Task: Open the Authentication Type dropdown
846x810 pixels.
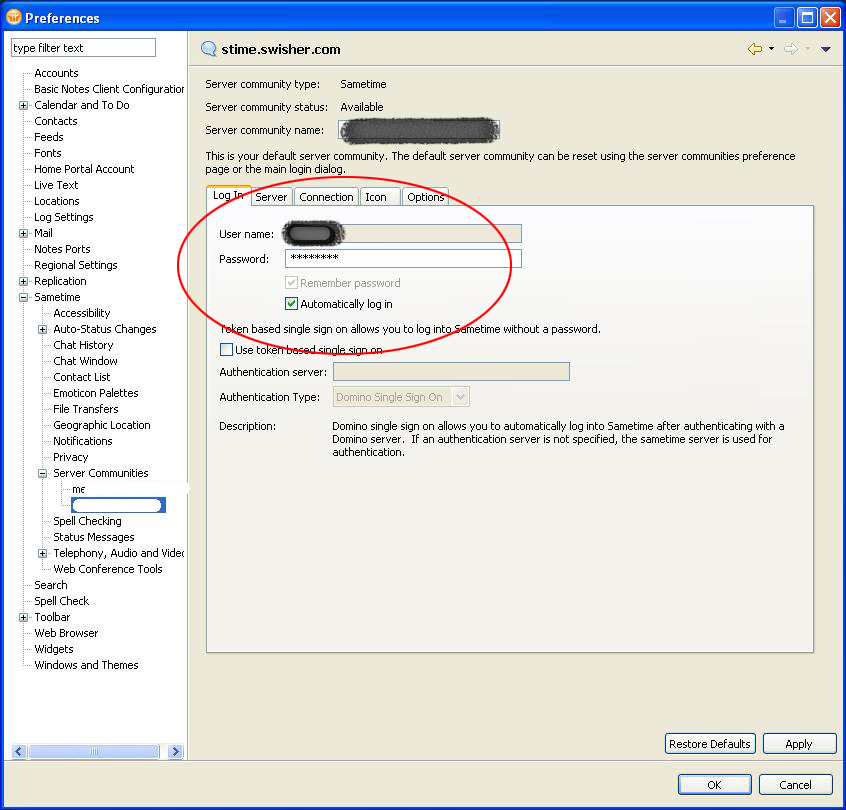Action: (460, 397)
